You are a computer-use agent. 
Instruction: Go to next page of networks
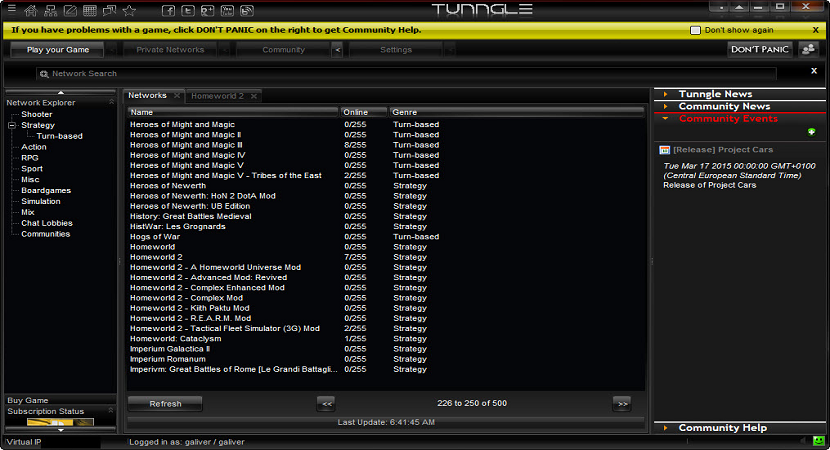coord(622,404)
